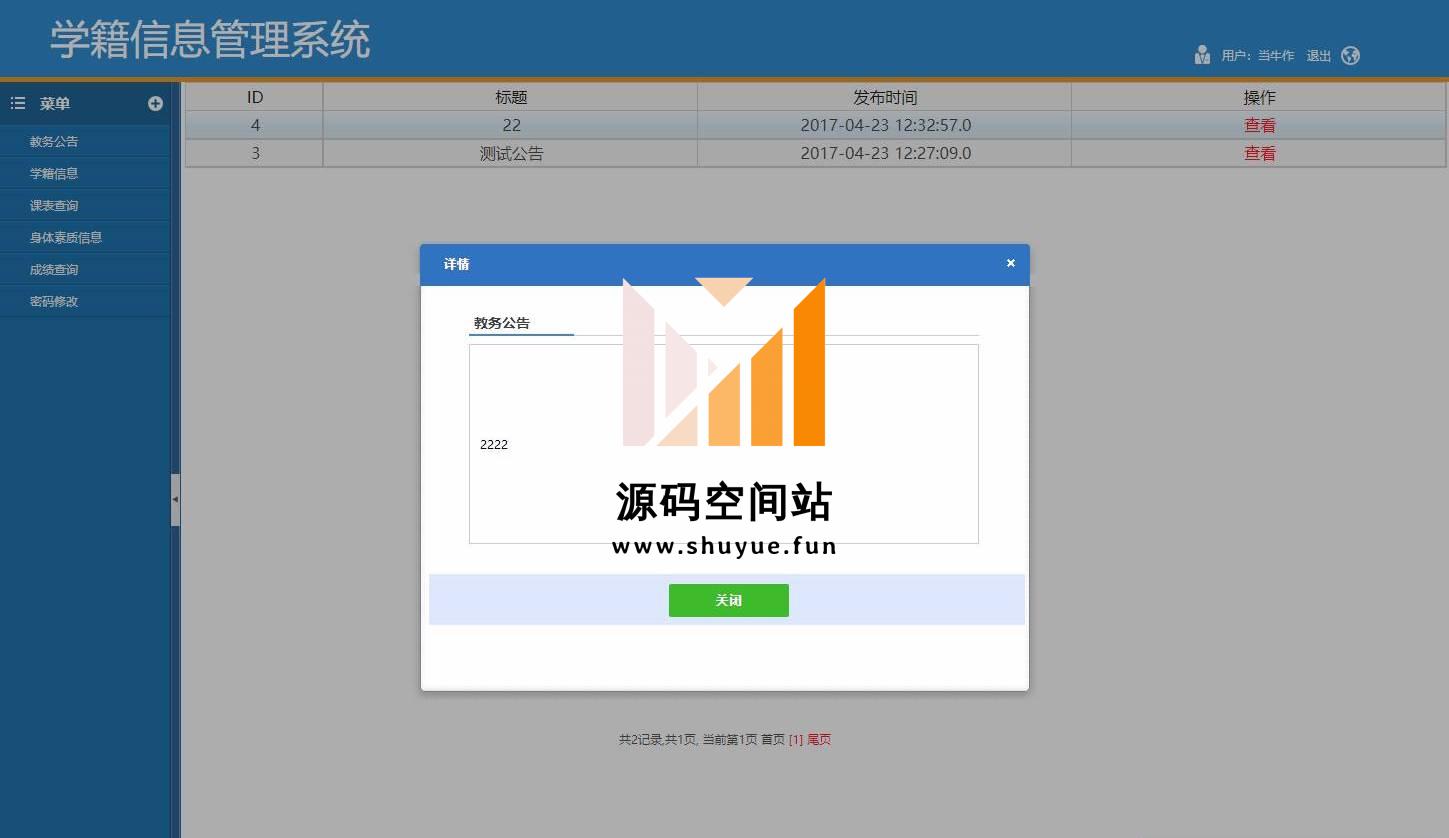
Task: Collapse the sidebar with arrow handle
Action: click(175, 499)
